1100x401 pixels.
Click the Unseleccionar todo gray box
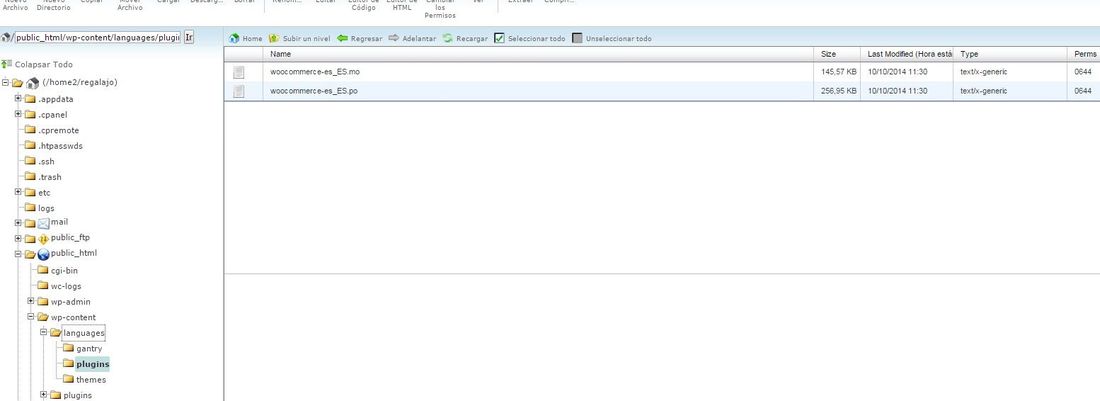click(577, 39)
